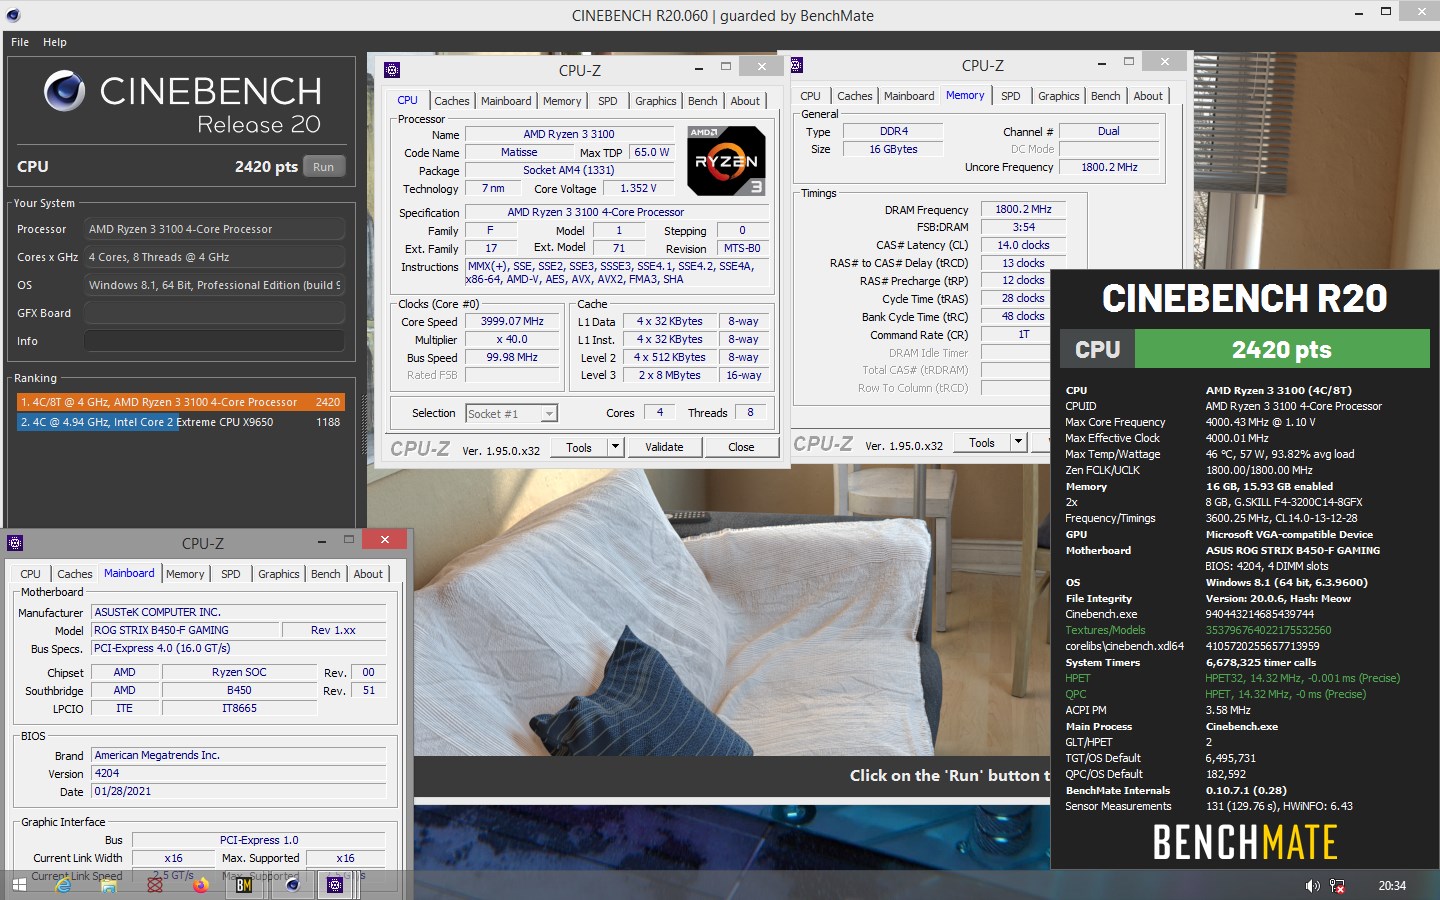Expand Tools arrow in CPU-Z Memory window
The image size is (1440, 900).
tap(1018, 442)
